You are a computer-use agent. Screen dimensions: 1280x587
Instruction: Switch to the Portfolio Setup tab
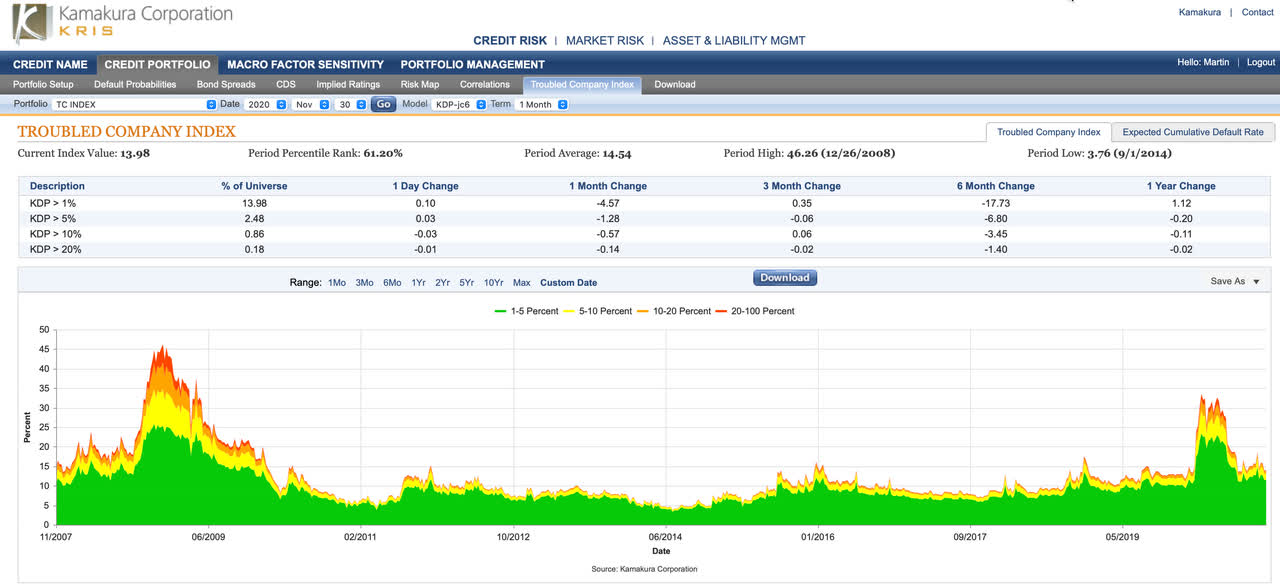point(43,85)
